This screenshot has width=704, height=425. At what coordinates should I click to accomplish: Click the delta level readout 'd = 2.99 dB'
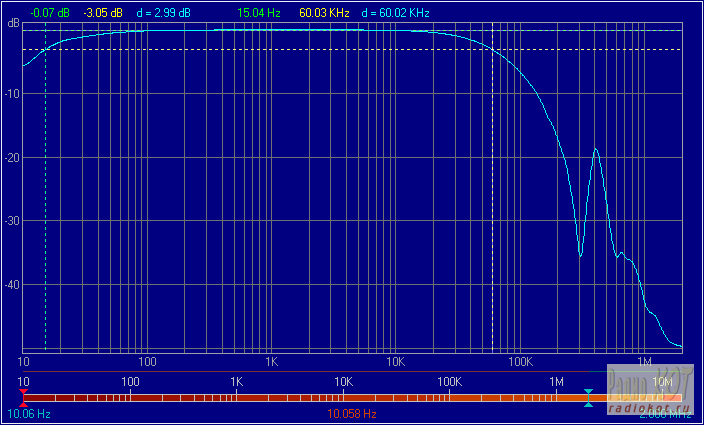click(163, 13)
